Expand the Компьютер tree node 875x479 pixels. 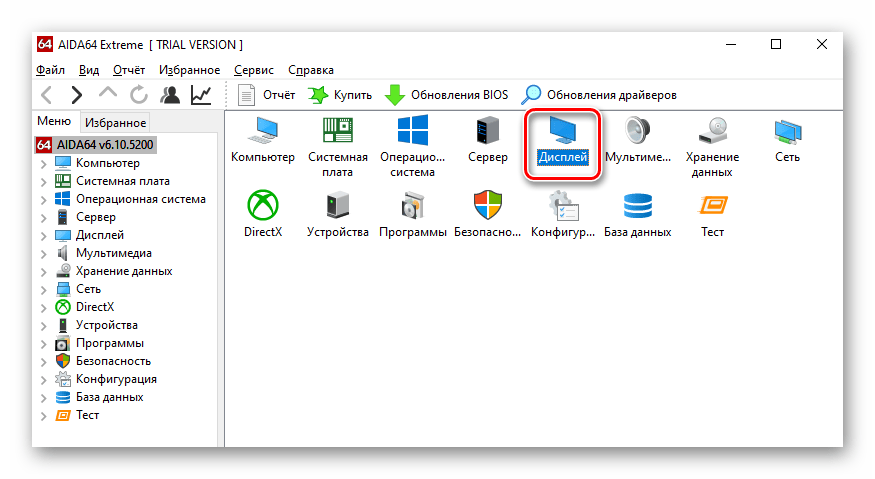44,163
